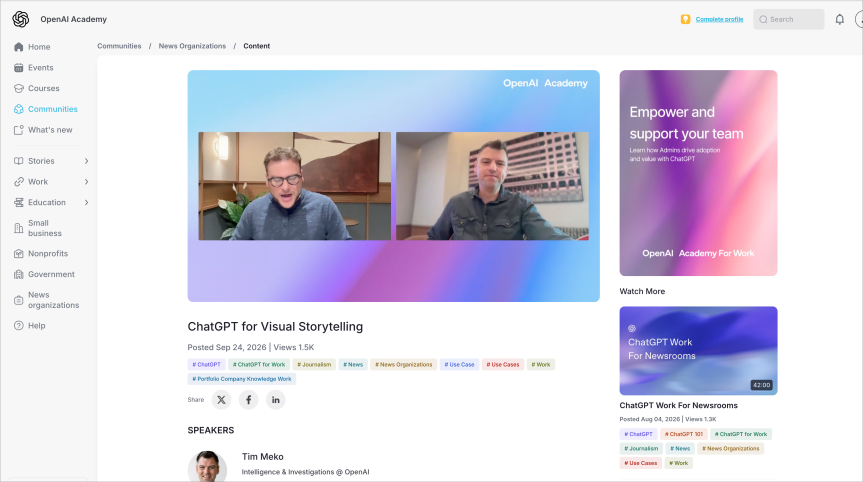Screen dimensions: 863x482
Task: Click the main video's Journalism tag
Action: 314,364
